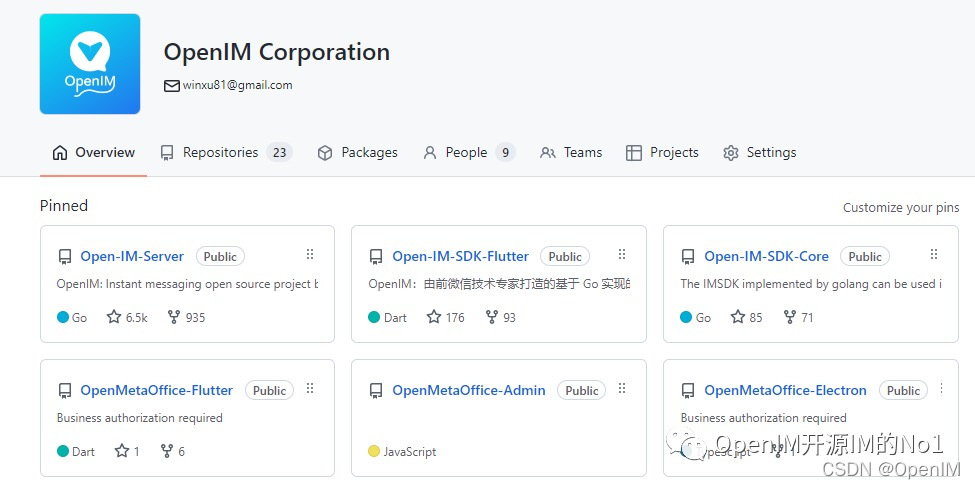Viewport: 975px width, 489px height.
Task: Click the Go language dot on Open-IM-Server
Action: (63, 317)
